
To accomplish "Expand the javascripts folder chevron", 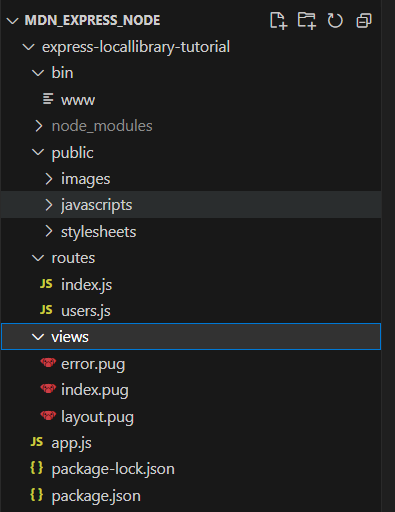I will pyautogui.click(x=49, y=205).
